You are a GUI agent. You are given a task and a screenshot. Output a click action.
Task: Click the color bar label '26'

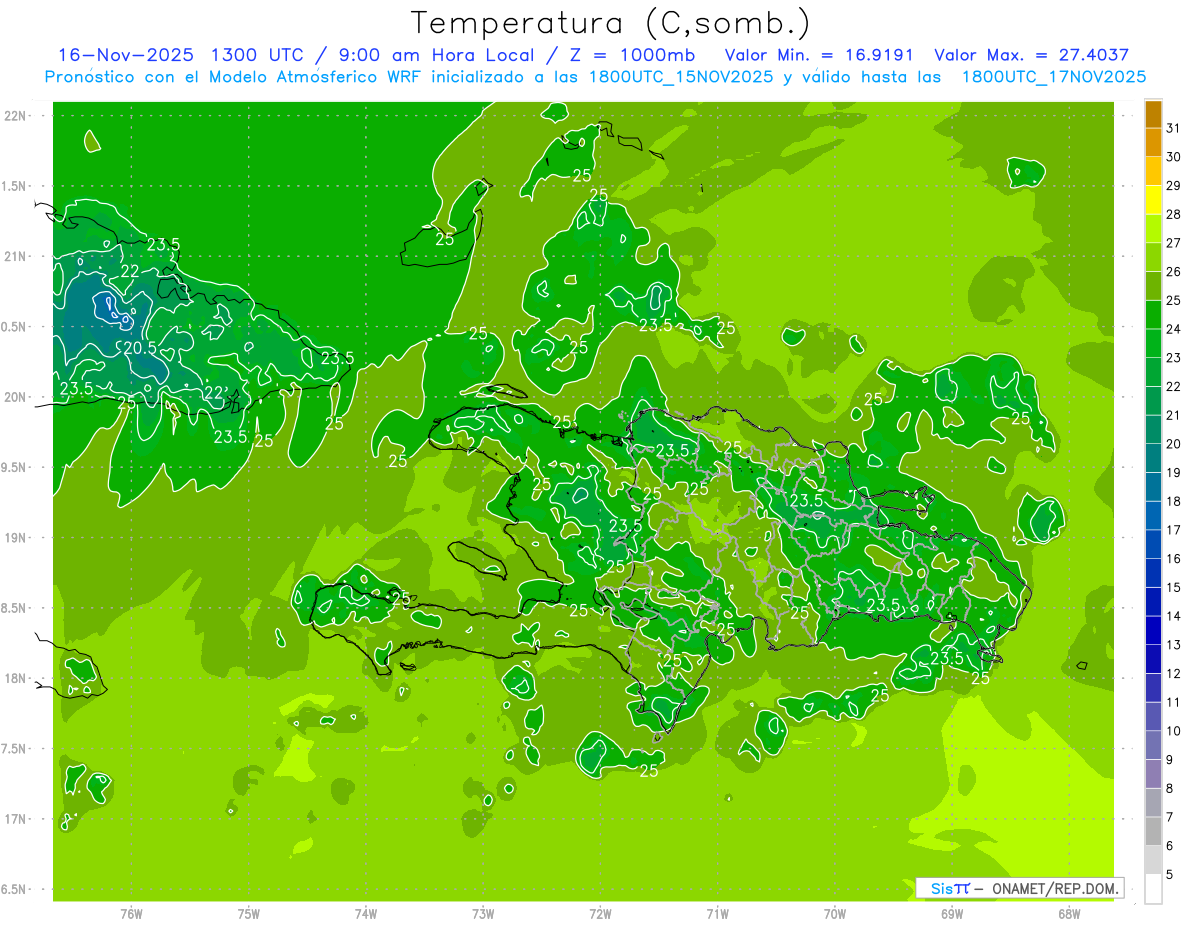tap(1173, 271)
